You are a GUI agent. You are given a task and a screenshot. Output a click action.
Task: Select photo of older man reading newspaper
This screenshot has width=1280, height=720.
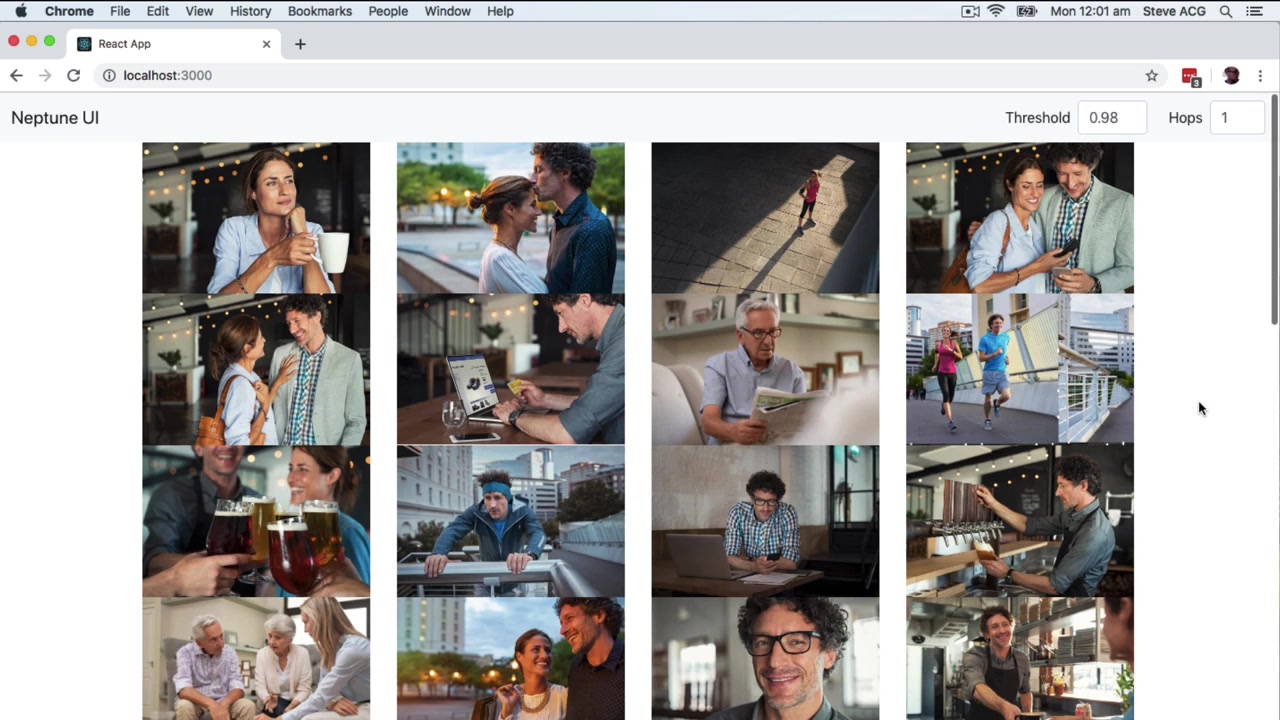point(765,370)
